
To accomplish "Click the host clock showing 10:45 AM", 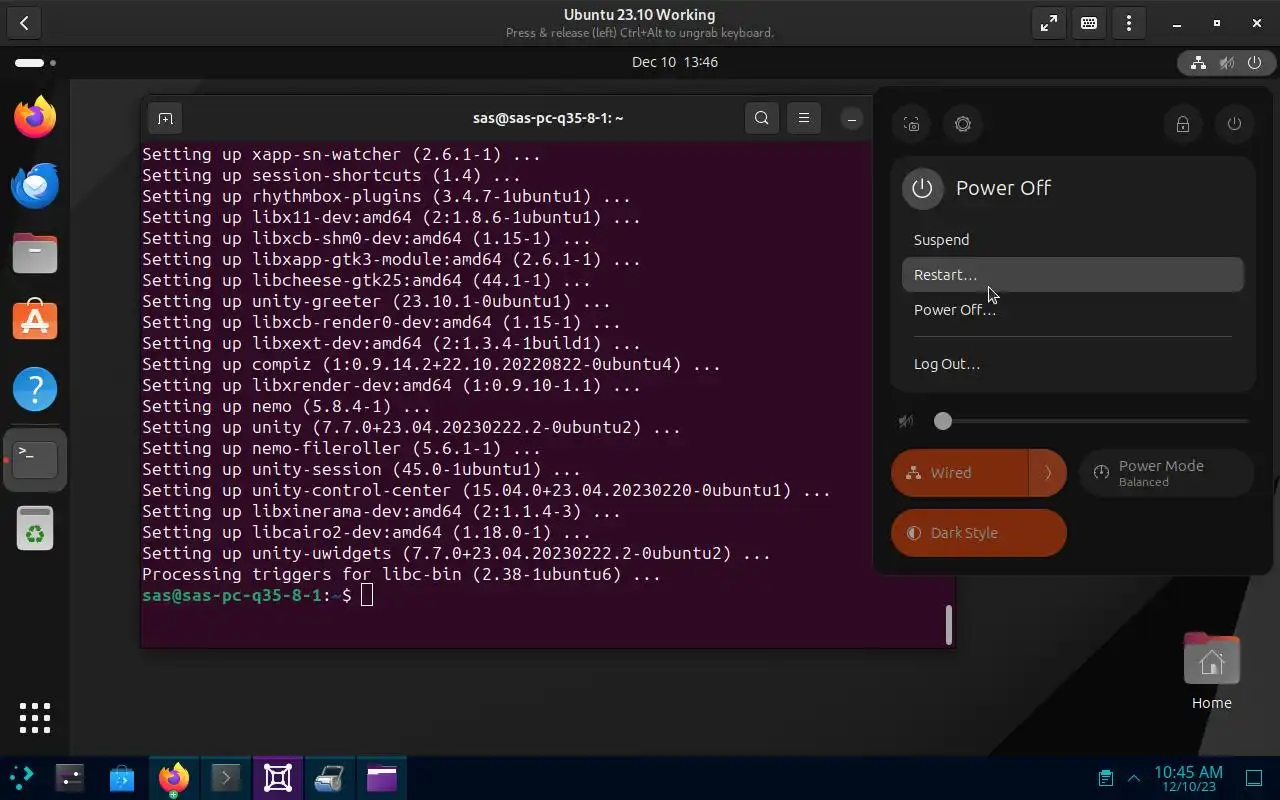I will click(x=1188, y=778).
